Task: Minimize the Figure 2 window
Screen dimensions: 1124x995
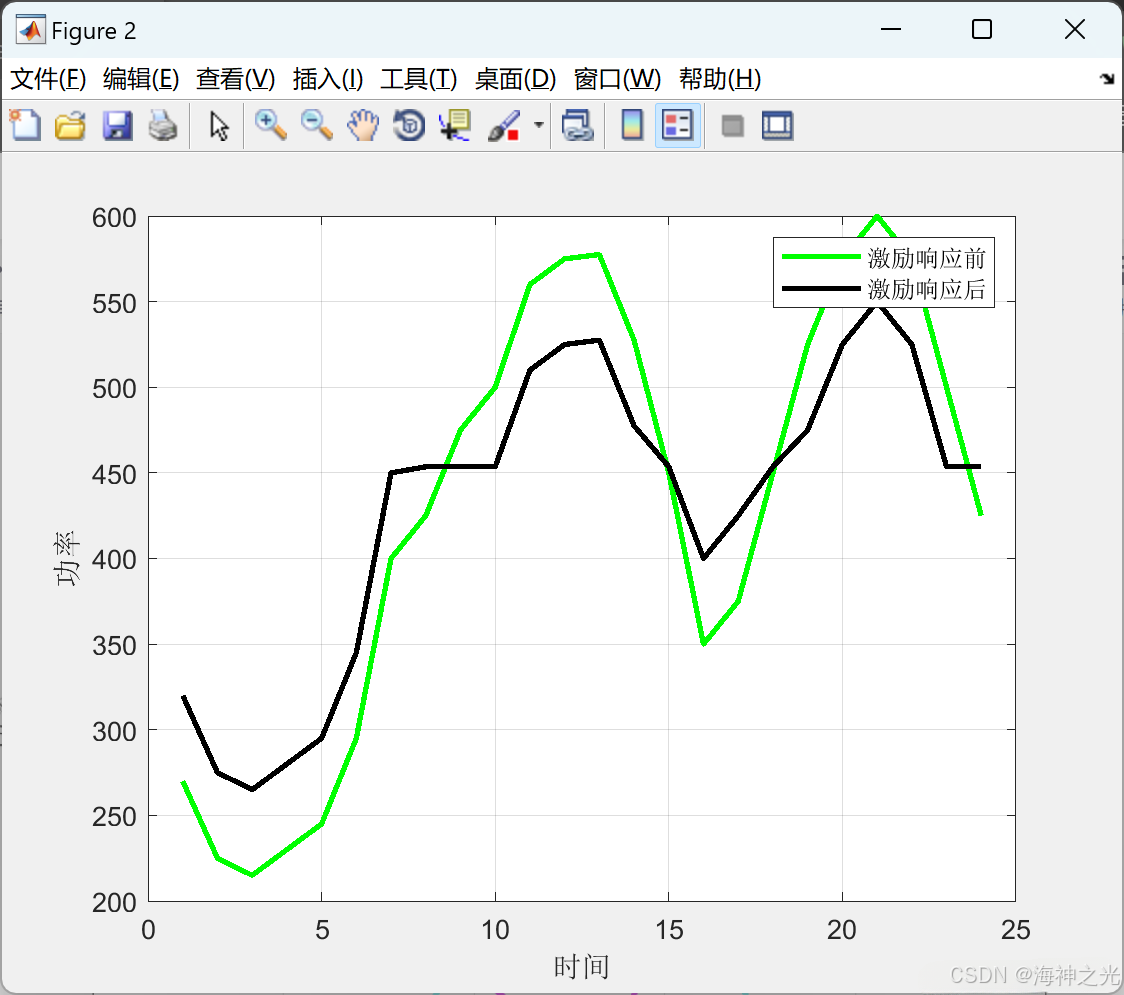Action: coord(890,29)
